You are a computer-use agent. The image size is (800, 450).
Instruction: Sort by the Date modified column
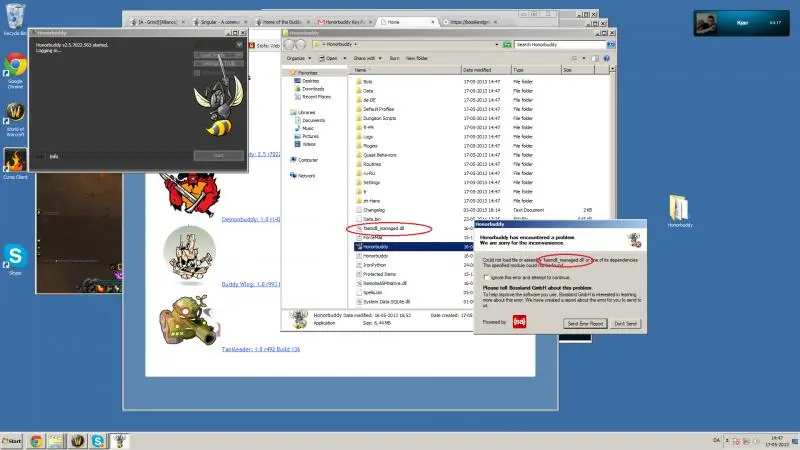click(485, 70)
